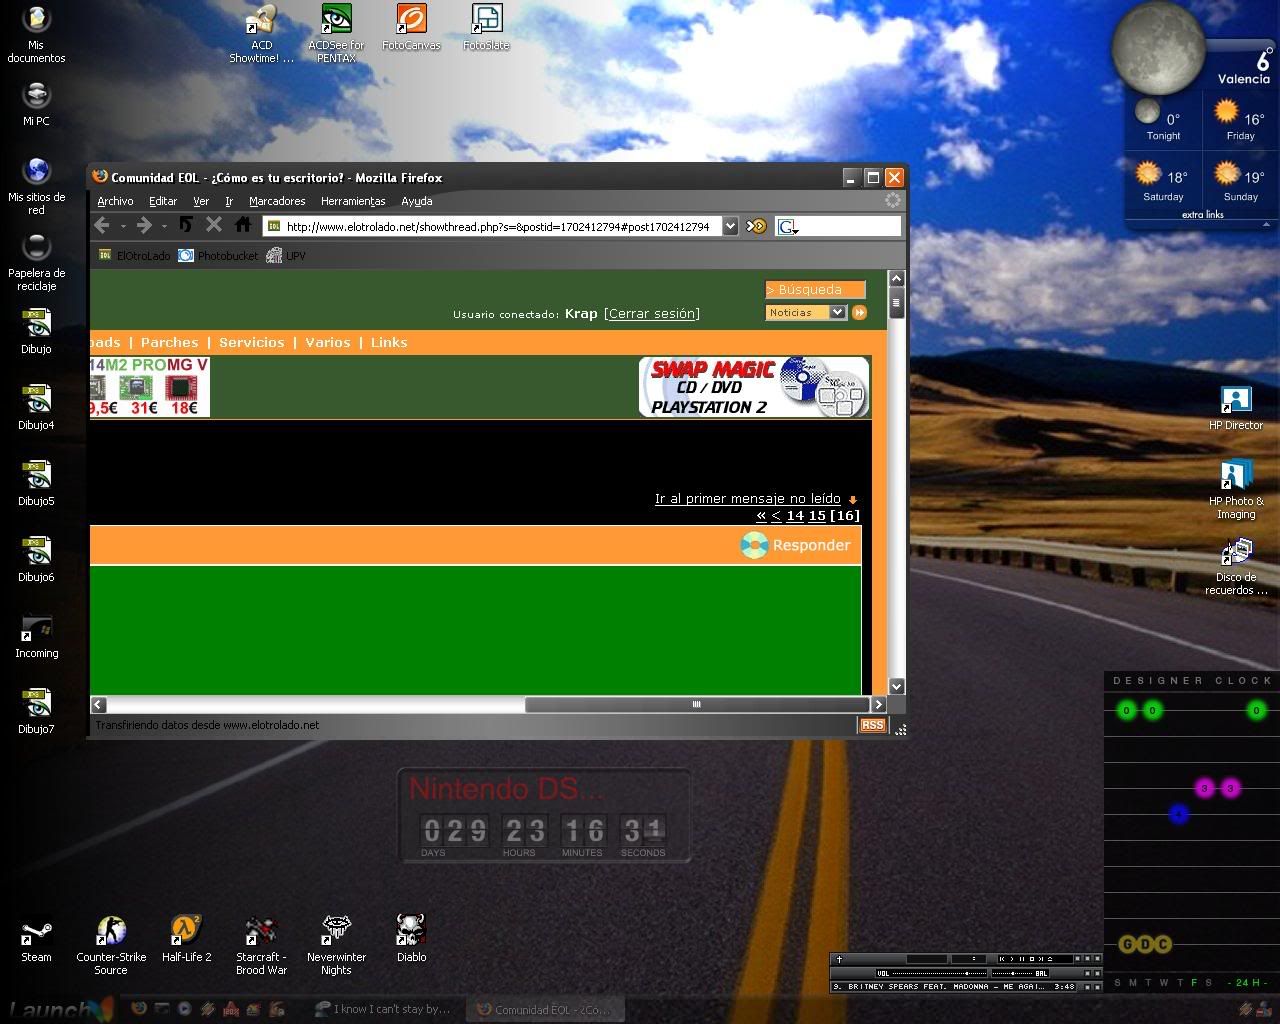Click the Responder button
The width and height of the screenshot is (1280, 1024).
[x=796, y=545]
